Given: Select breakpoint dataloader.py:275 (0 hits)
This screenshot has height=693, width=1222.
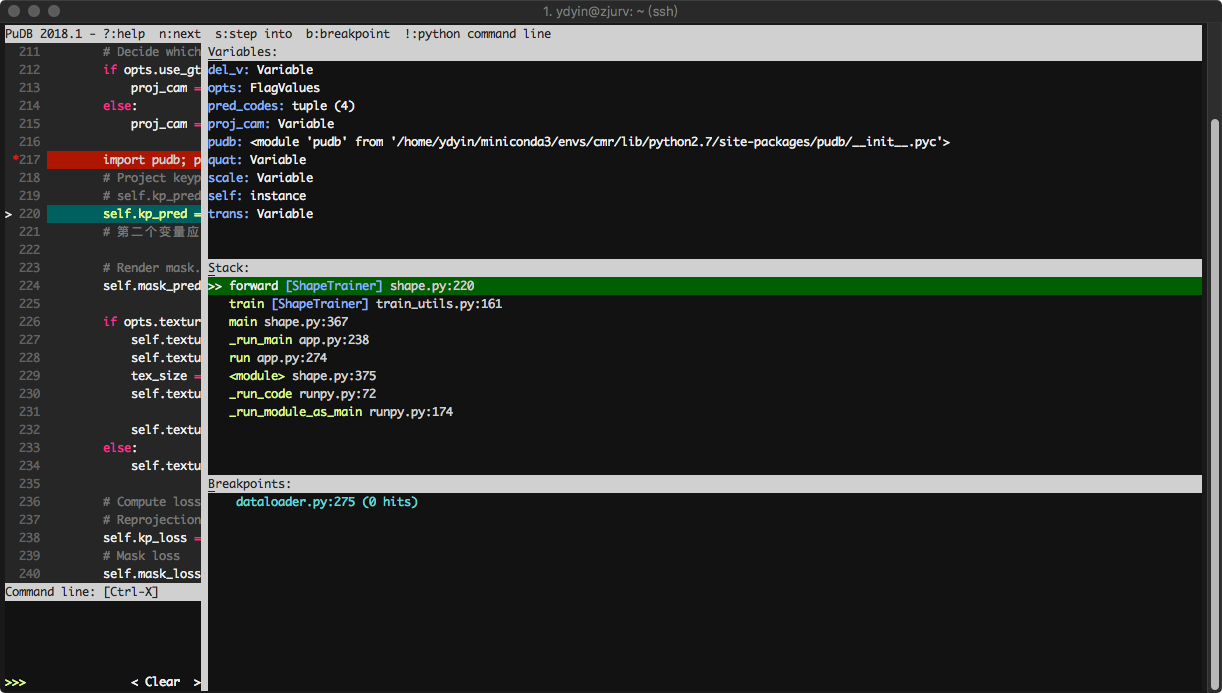Looking at the screenshot, I should (x=327, y=502).
